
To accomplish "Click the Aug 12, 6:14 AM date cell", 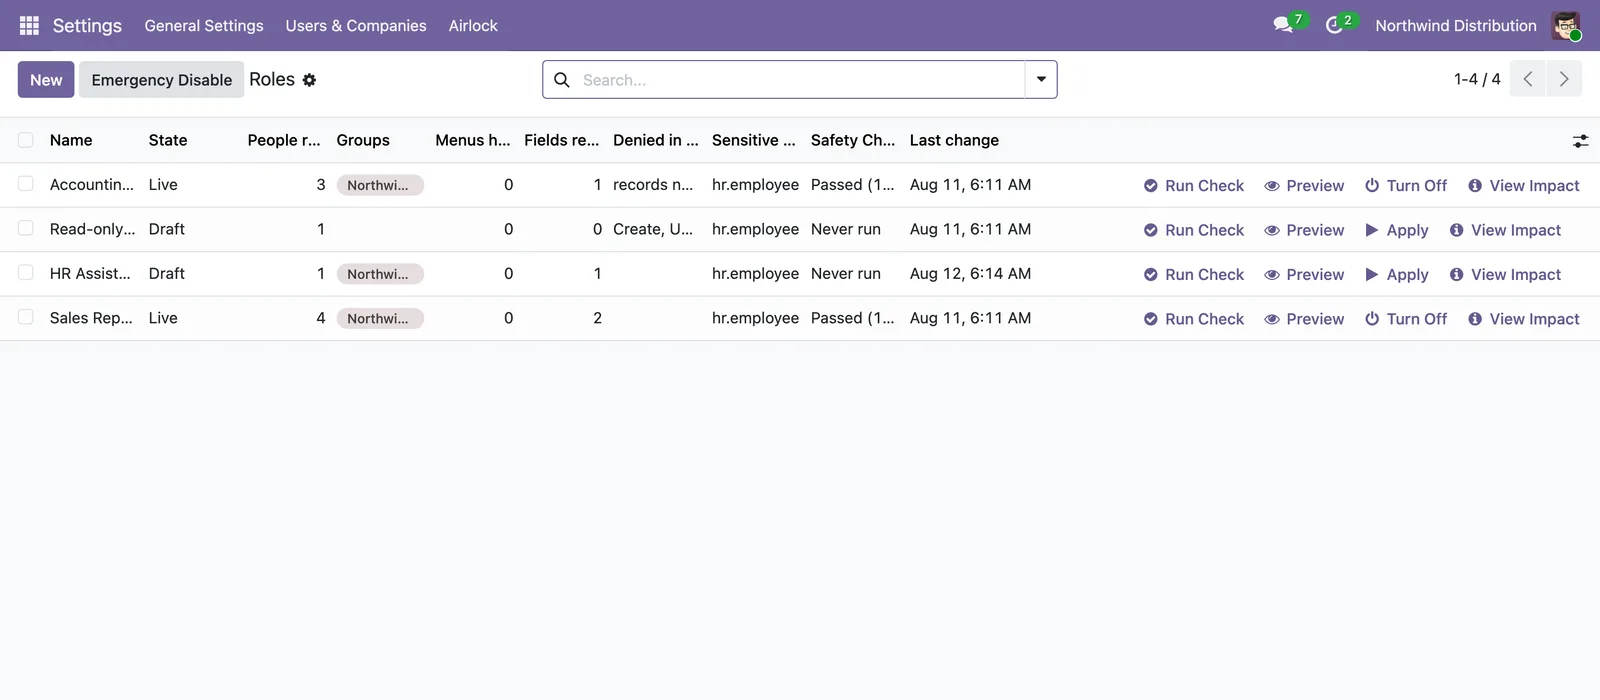I will tap(970, 273).
